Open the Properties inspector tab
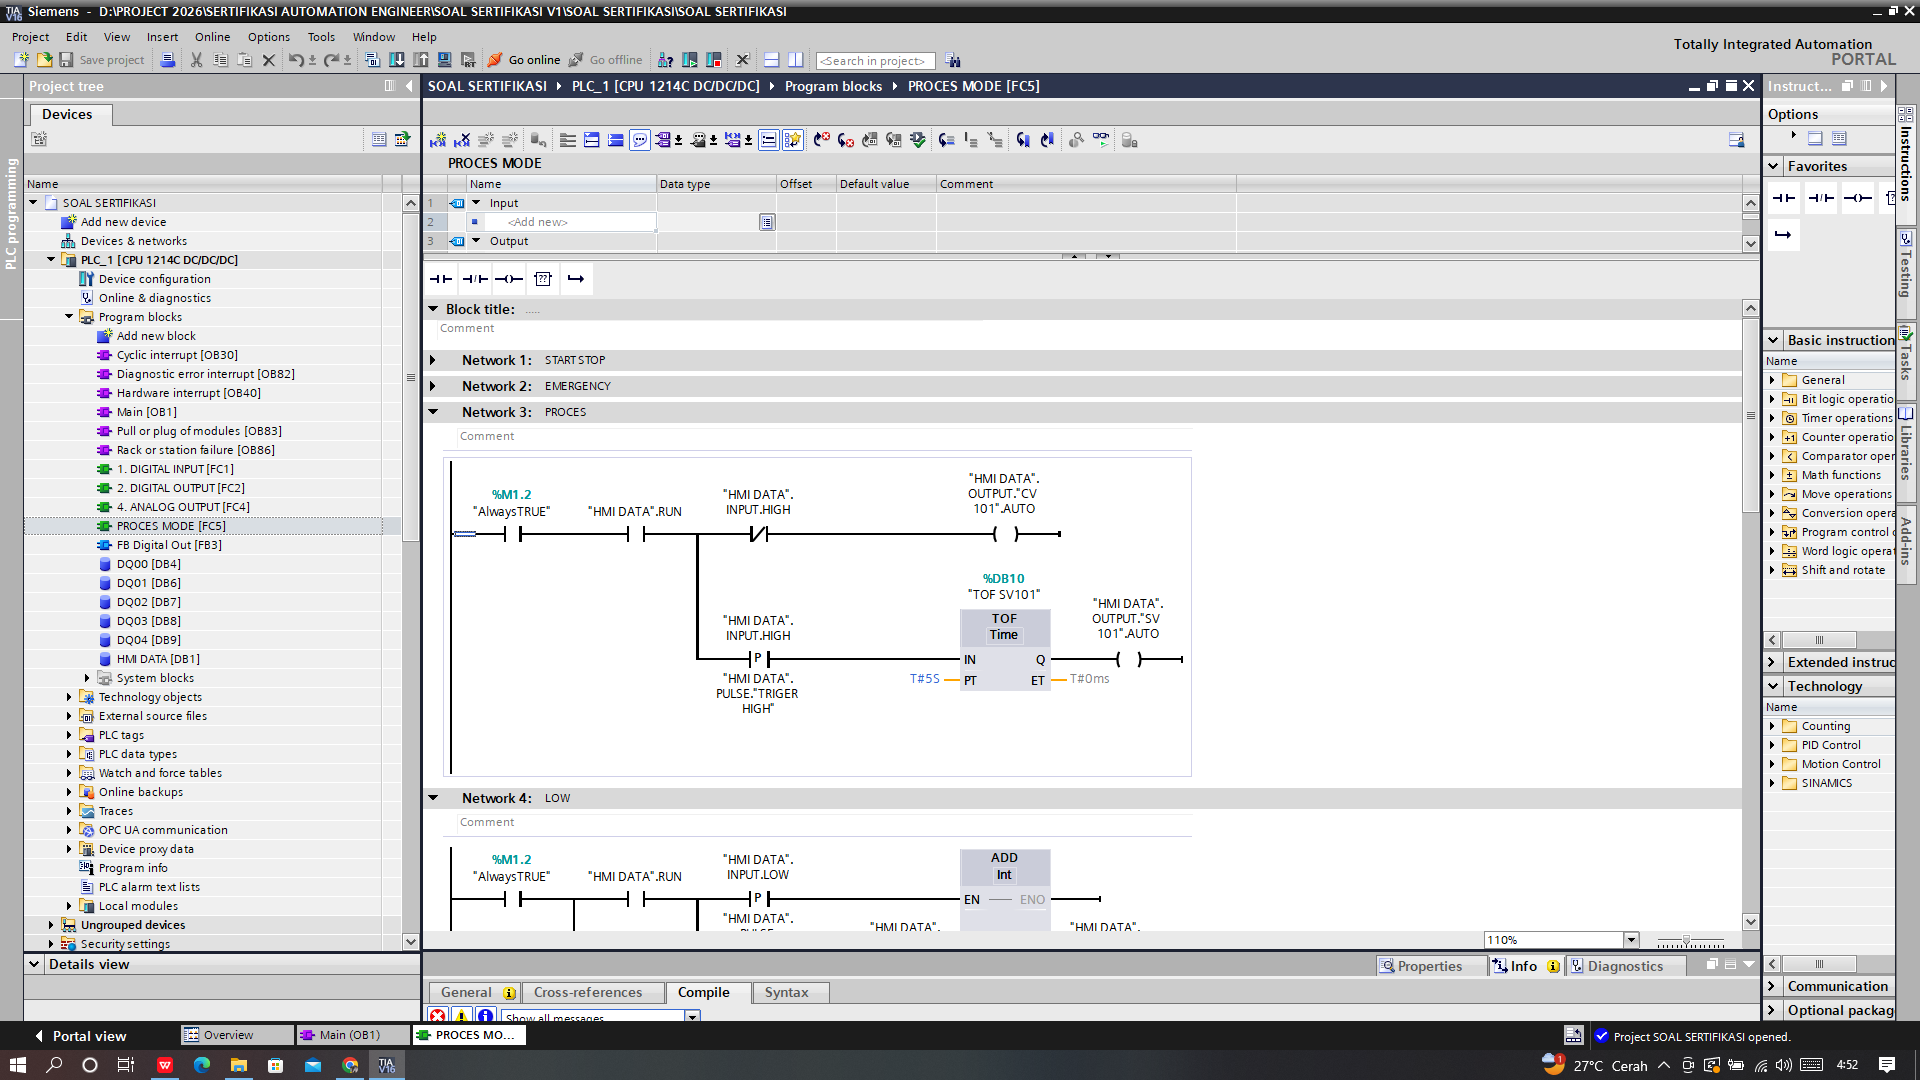Screen dimensions: 1920x1080 click(x=1430, y=966)
